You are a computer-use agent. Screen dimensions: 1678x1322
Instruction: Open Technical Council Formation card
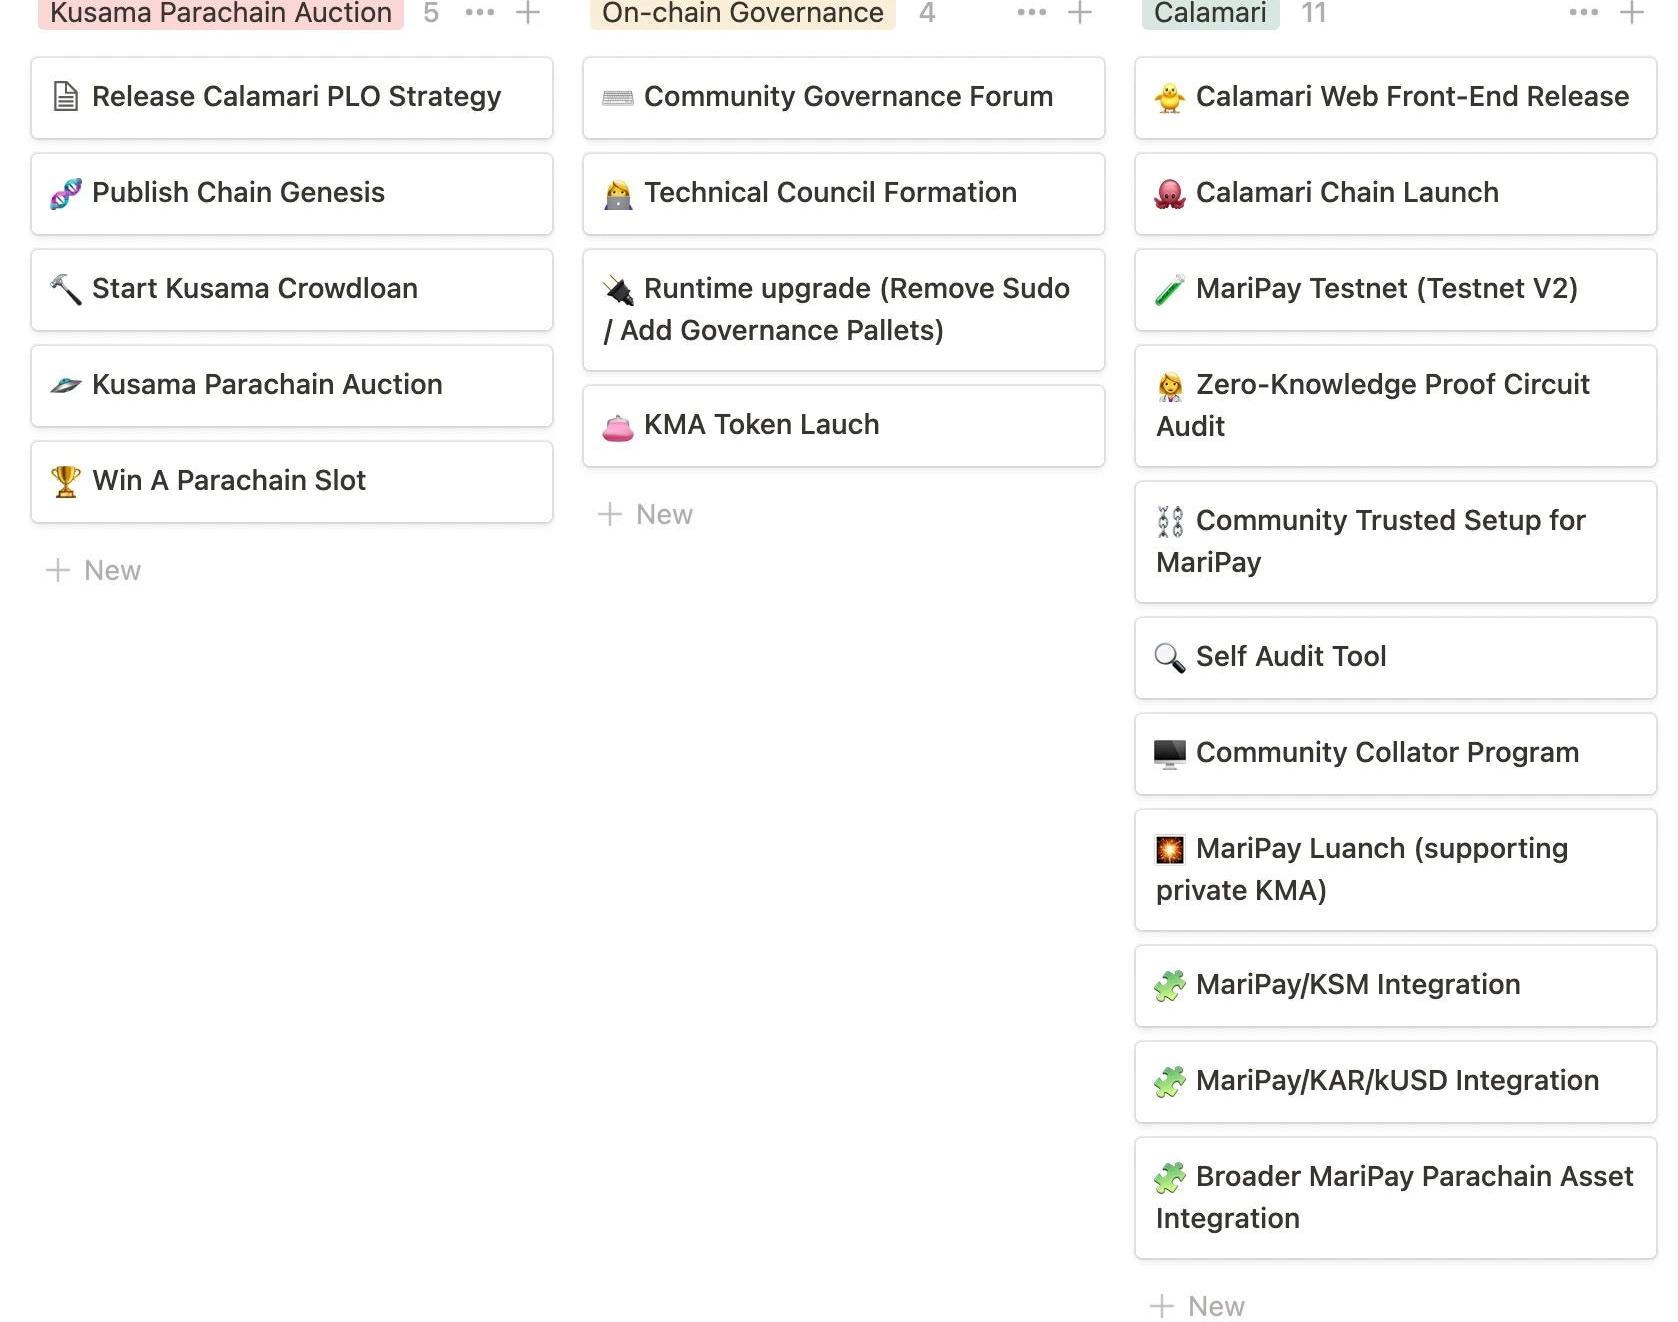844,194
